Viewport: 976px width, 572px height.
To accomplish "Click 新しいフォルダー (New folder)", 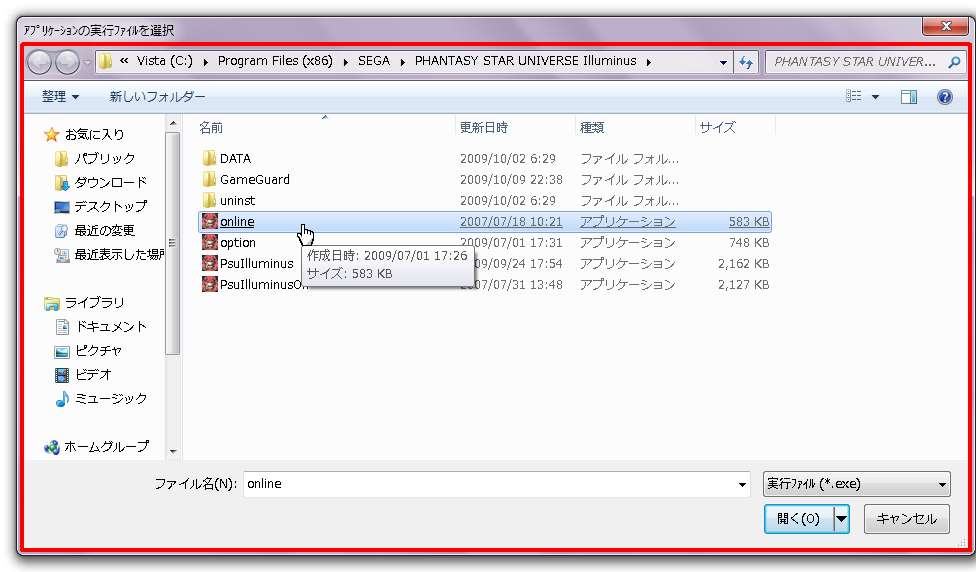I will pyautogui.click(x=157, y=96).
